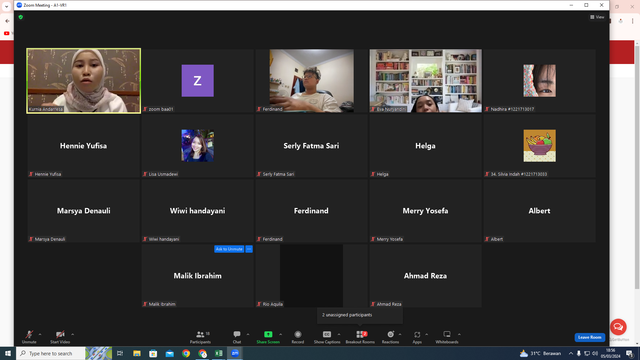The image size is (640, 360).
Task: Select Nadhira #1221713017 tile
Action: (539, 81)
